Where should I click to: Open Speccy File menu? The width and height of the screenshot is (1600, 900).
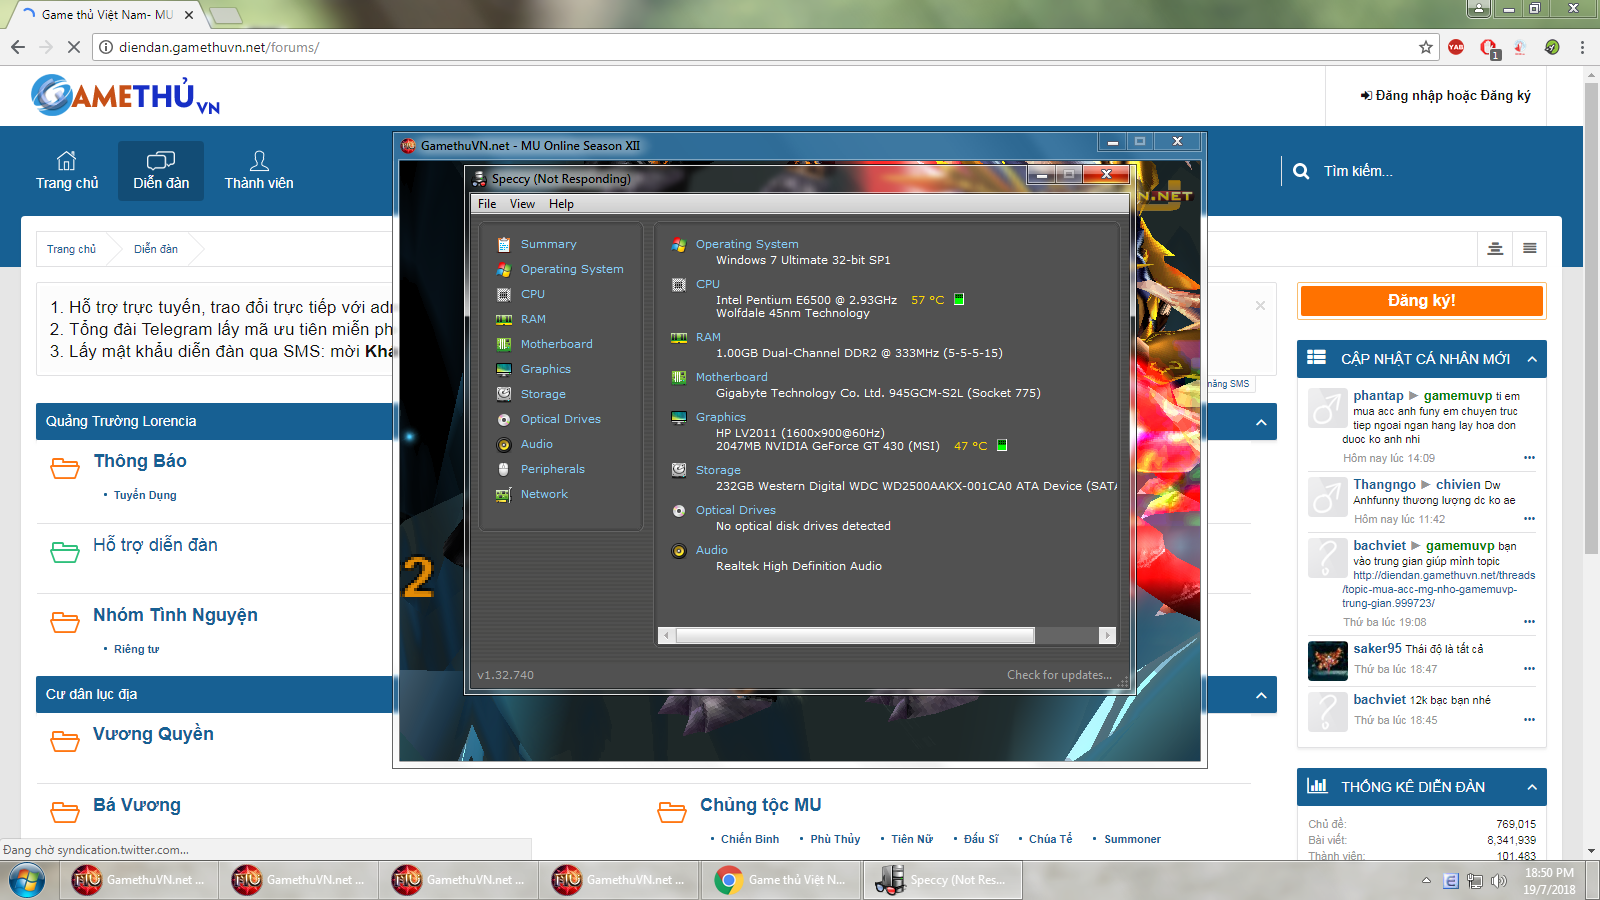pyautogui.click(x=487, y=204)
